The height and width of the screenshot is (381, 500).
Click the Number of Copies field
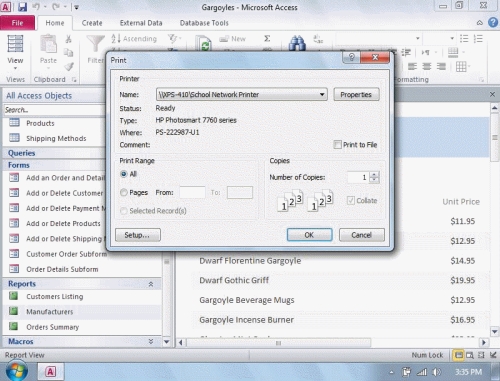(x=358, y=177)
